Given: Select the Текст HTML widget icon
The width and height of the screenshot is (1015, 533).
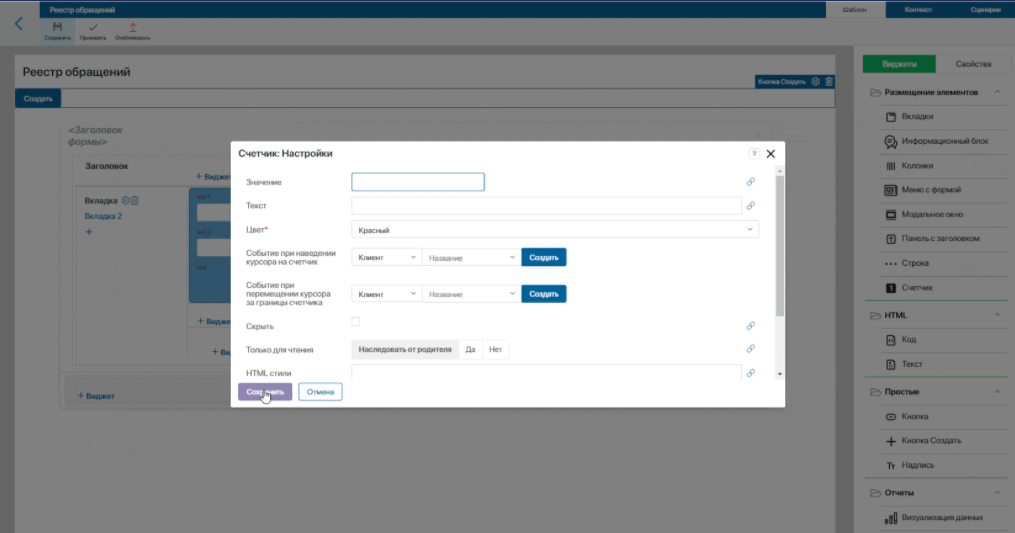Looking at the screenshot, I should click(891, 365).
